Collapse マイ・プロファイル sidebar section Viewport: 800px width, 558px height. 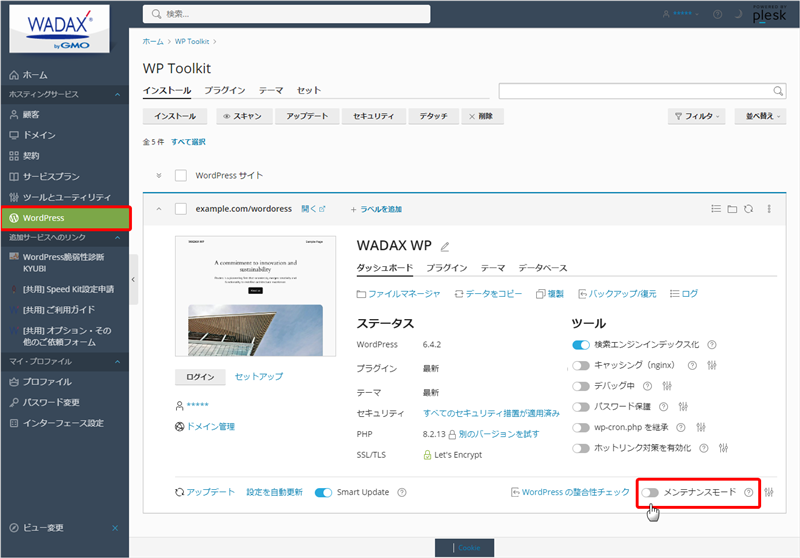point(117,362)
